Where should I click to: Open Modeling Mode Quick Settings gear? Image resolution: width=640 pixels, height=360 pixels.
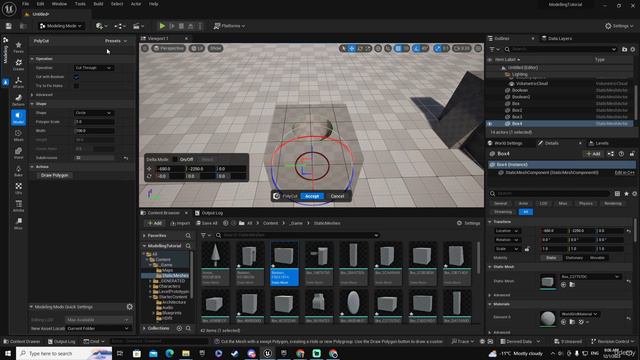129,307
